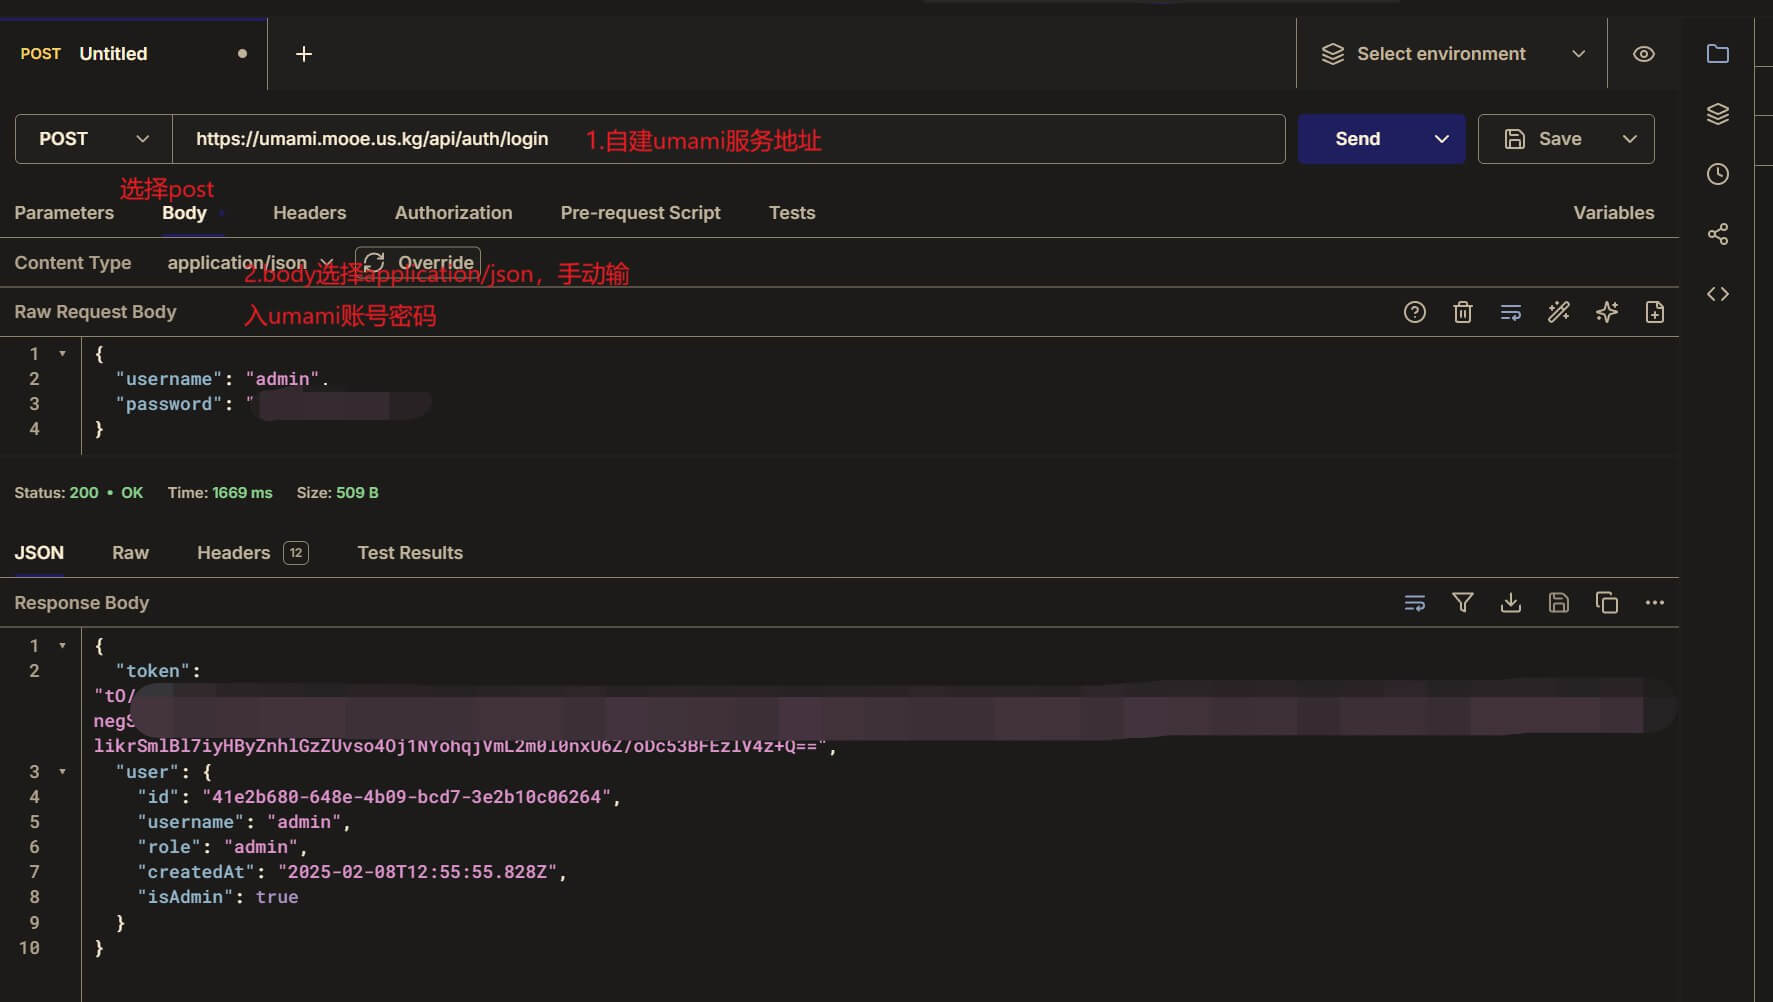Download the response body
The image size is (1773, 1002).
1510,603
